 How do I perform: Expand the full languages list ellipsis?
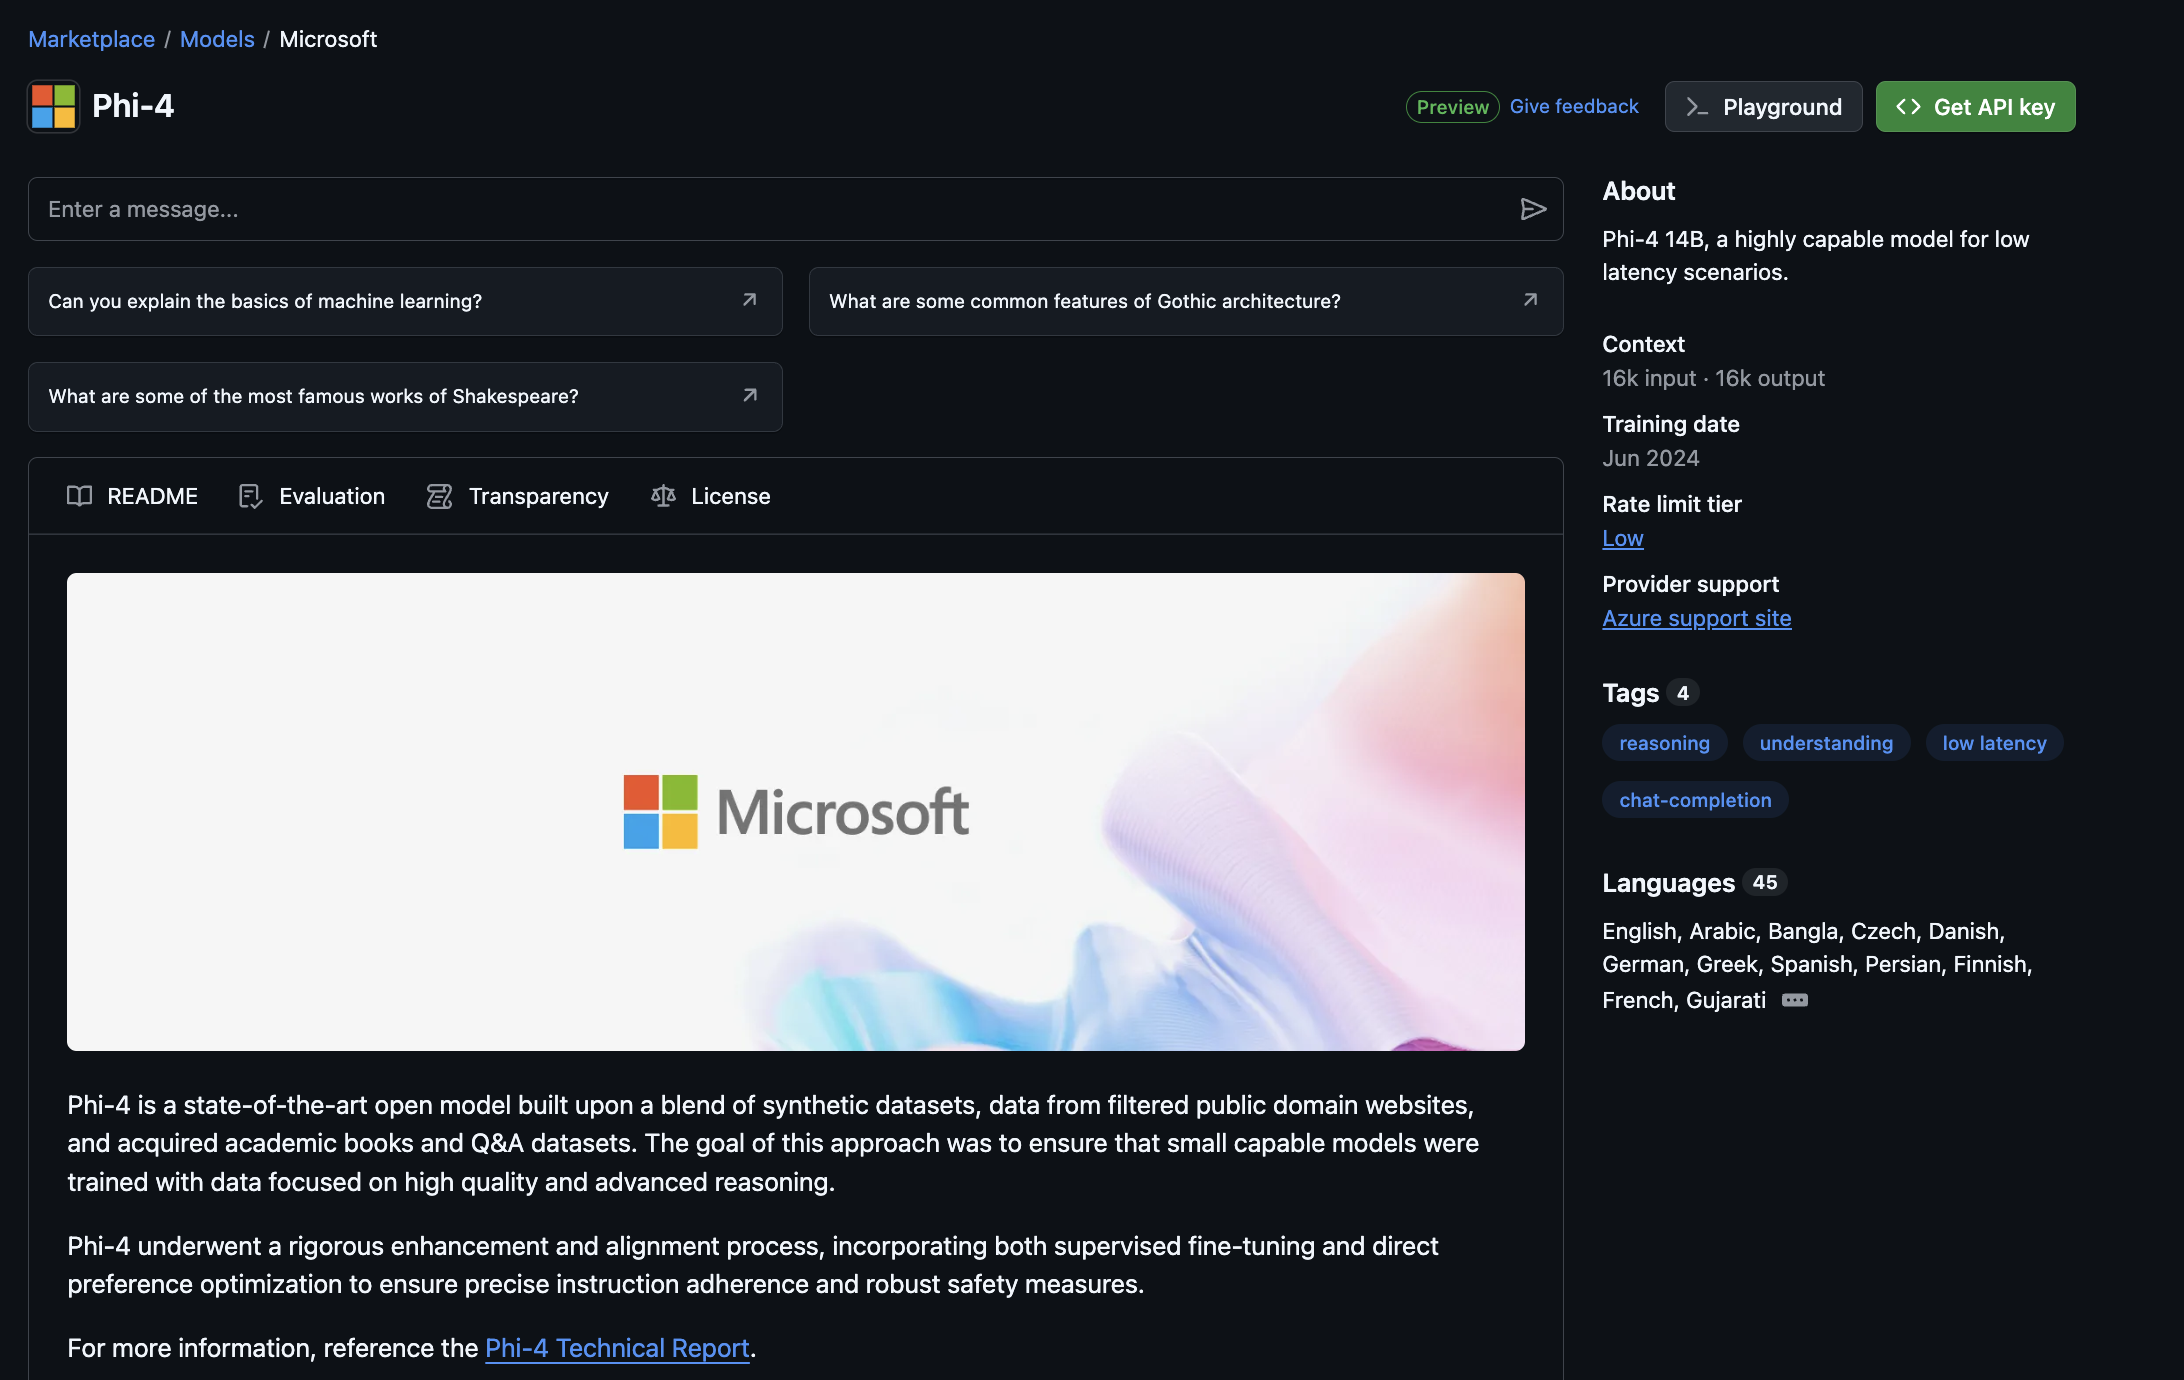point(1795,1000)
